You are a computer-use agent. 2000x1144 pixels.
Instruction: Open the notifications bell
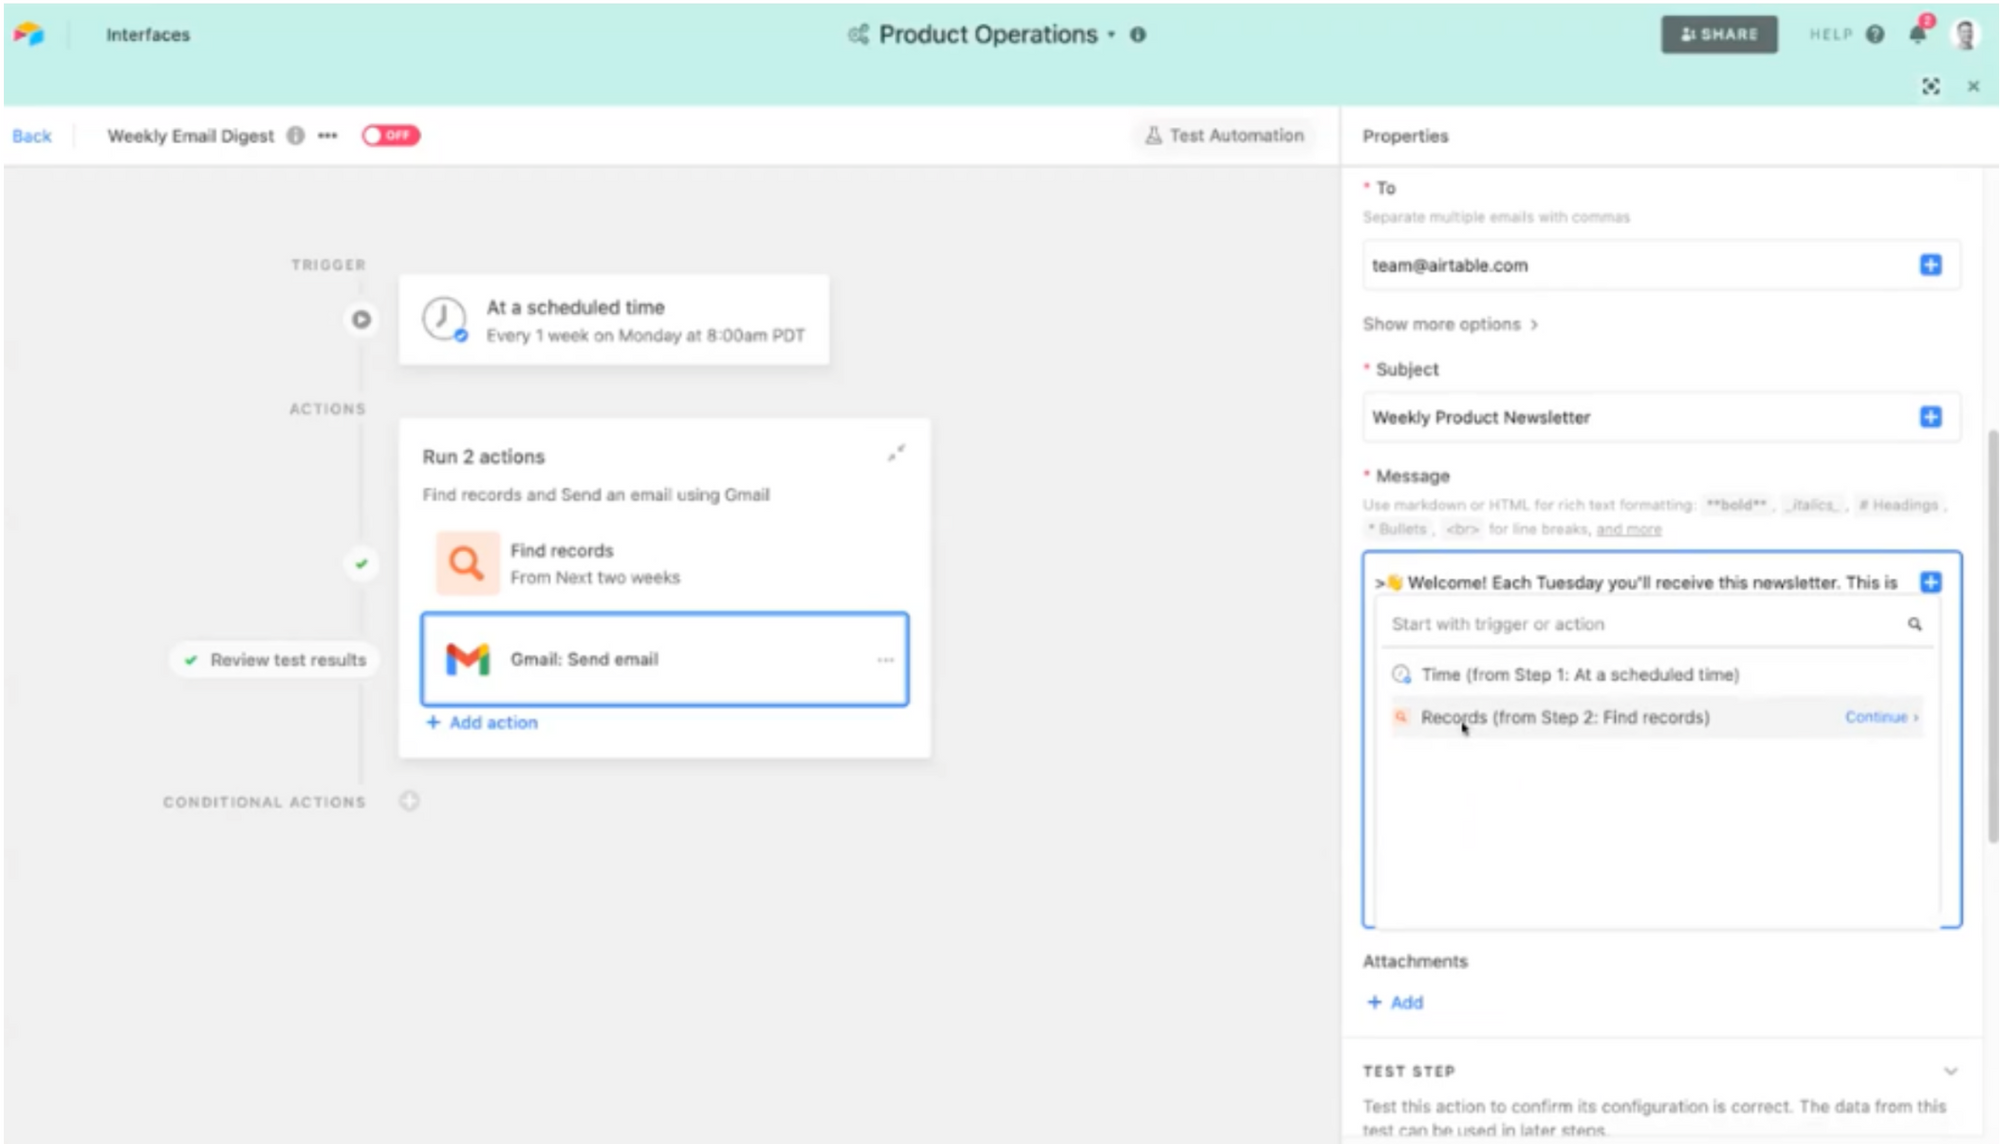(1917, 34)
